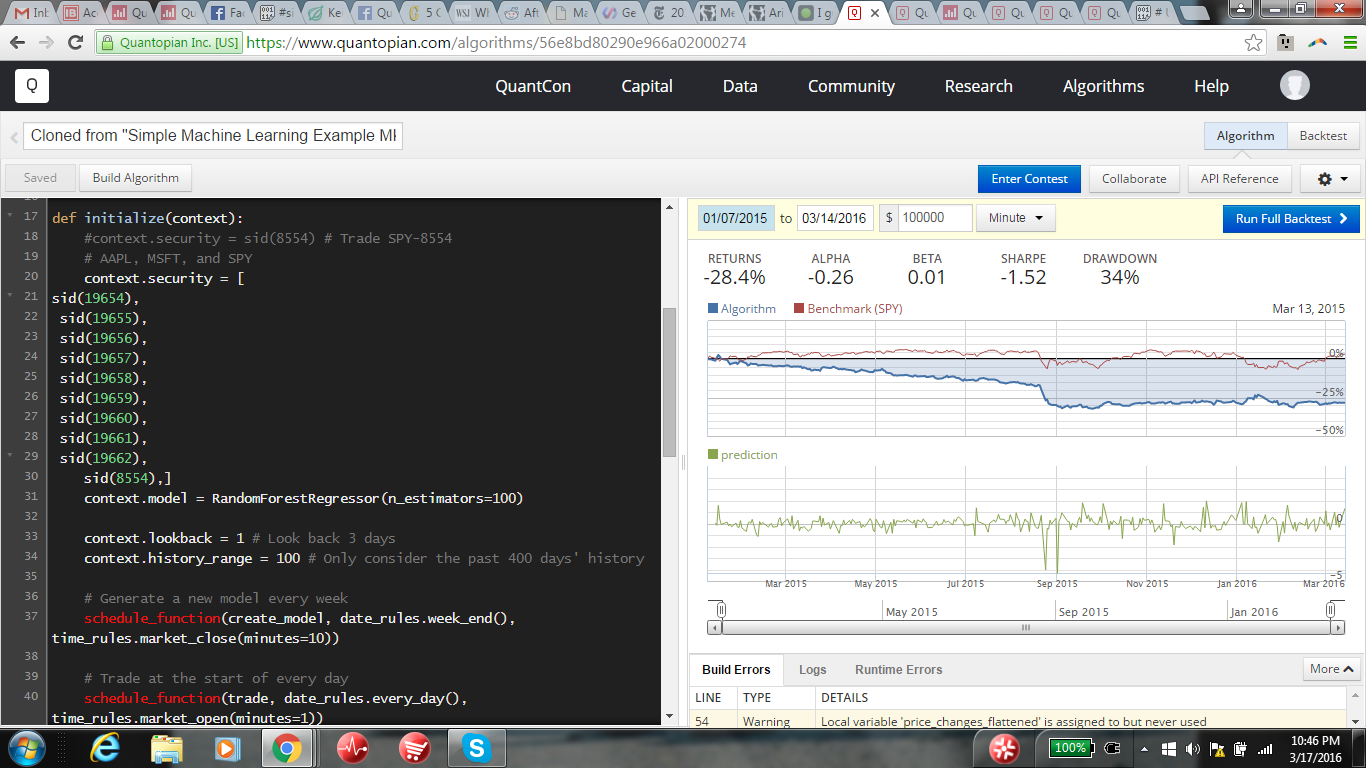
Task: Open the user profile avatar menu
Action: tap(1295, 86)
